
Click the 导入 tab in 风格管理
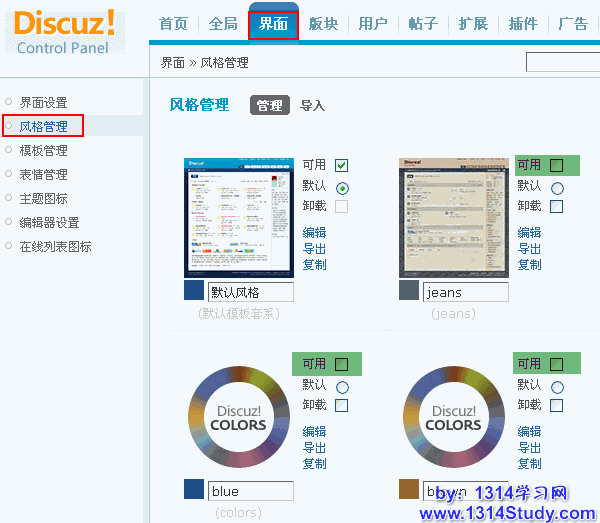pos(313,106)
